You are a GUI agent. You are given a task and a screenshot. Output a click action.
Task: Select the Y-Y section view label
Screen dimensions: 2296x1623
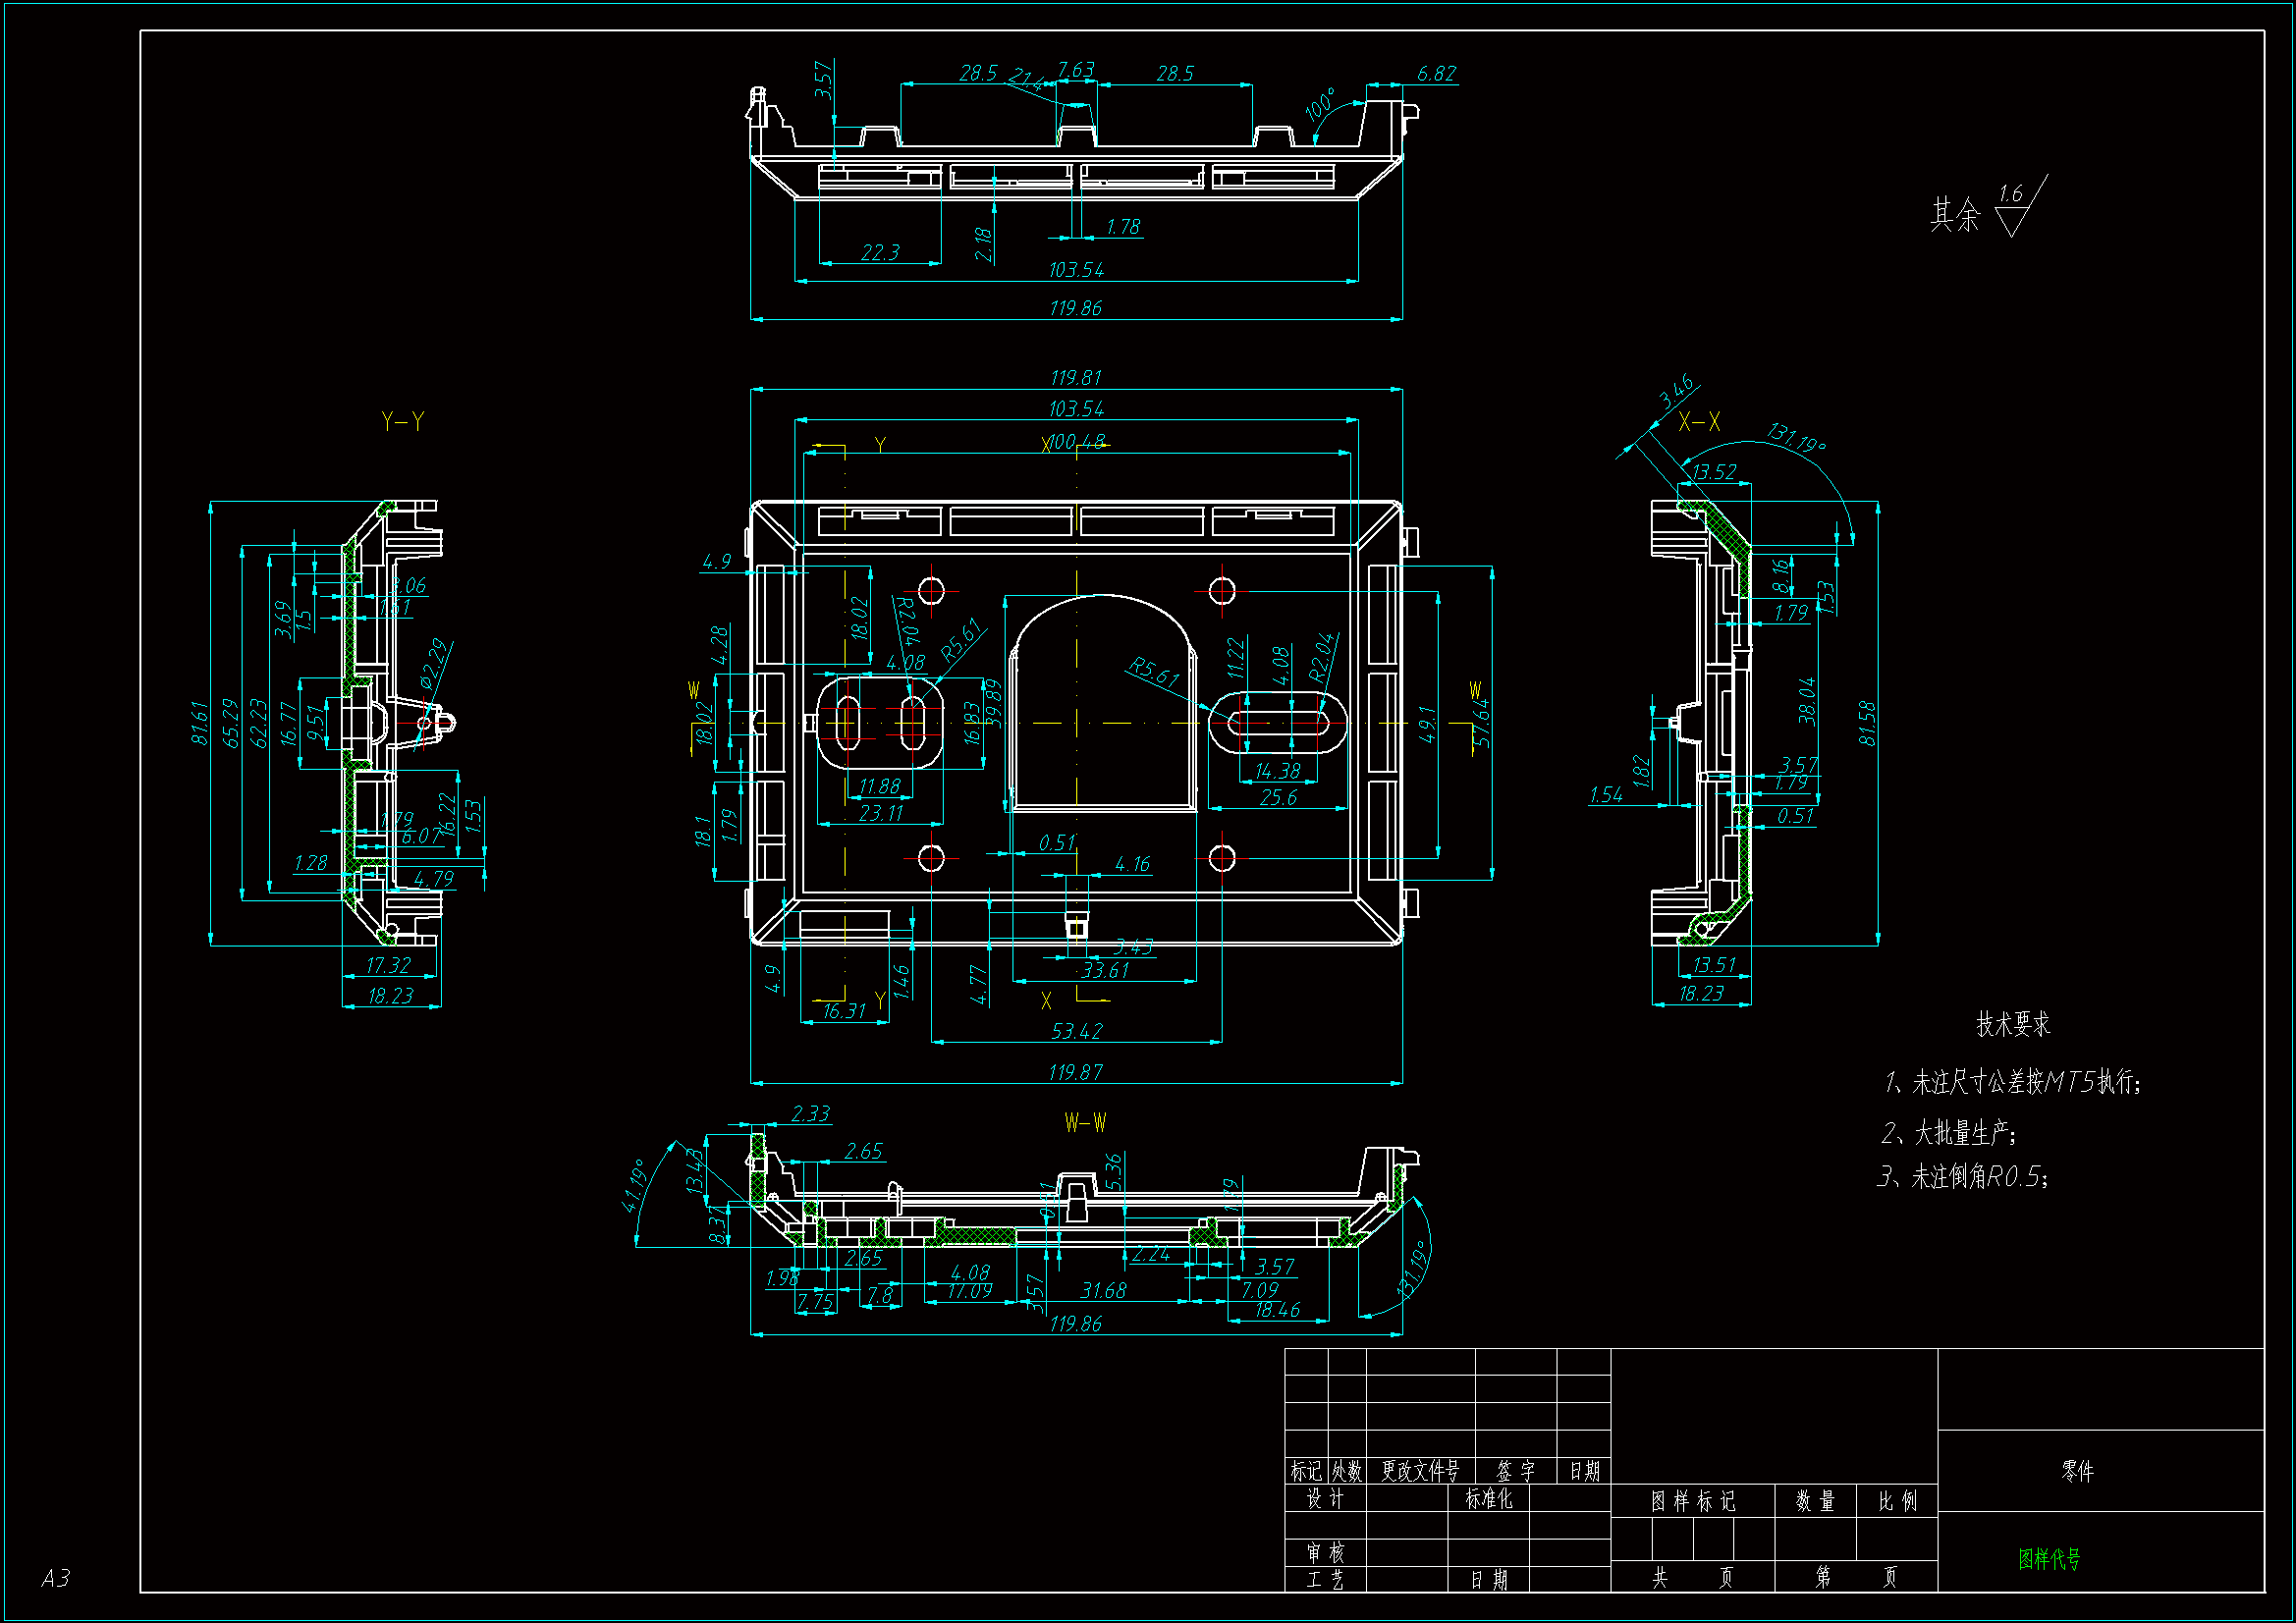pos(402,421)
